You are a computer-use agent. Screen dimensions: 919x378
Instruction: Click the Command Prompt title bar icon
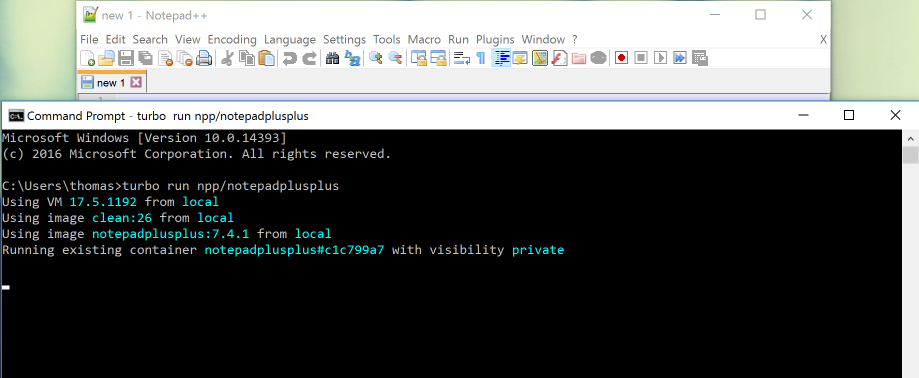[16, 115]
